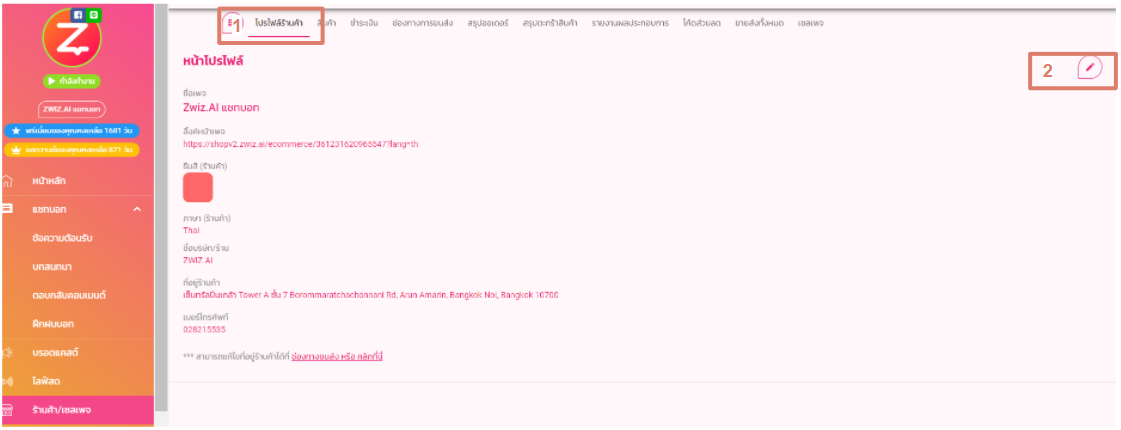This screenshot has height=430, width=1121.
Task: Open the shop page URL link
Action: [x=301, y=144]
